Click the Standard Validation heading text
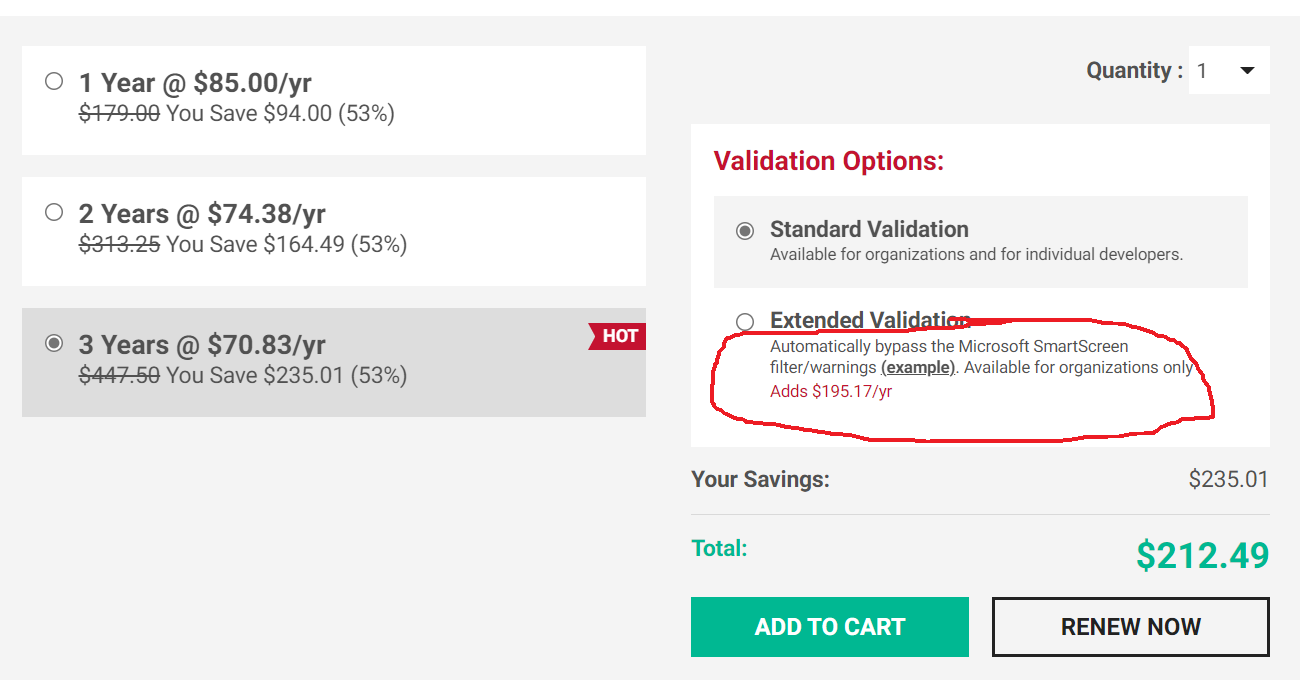 [x=868, y=229]
